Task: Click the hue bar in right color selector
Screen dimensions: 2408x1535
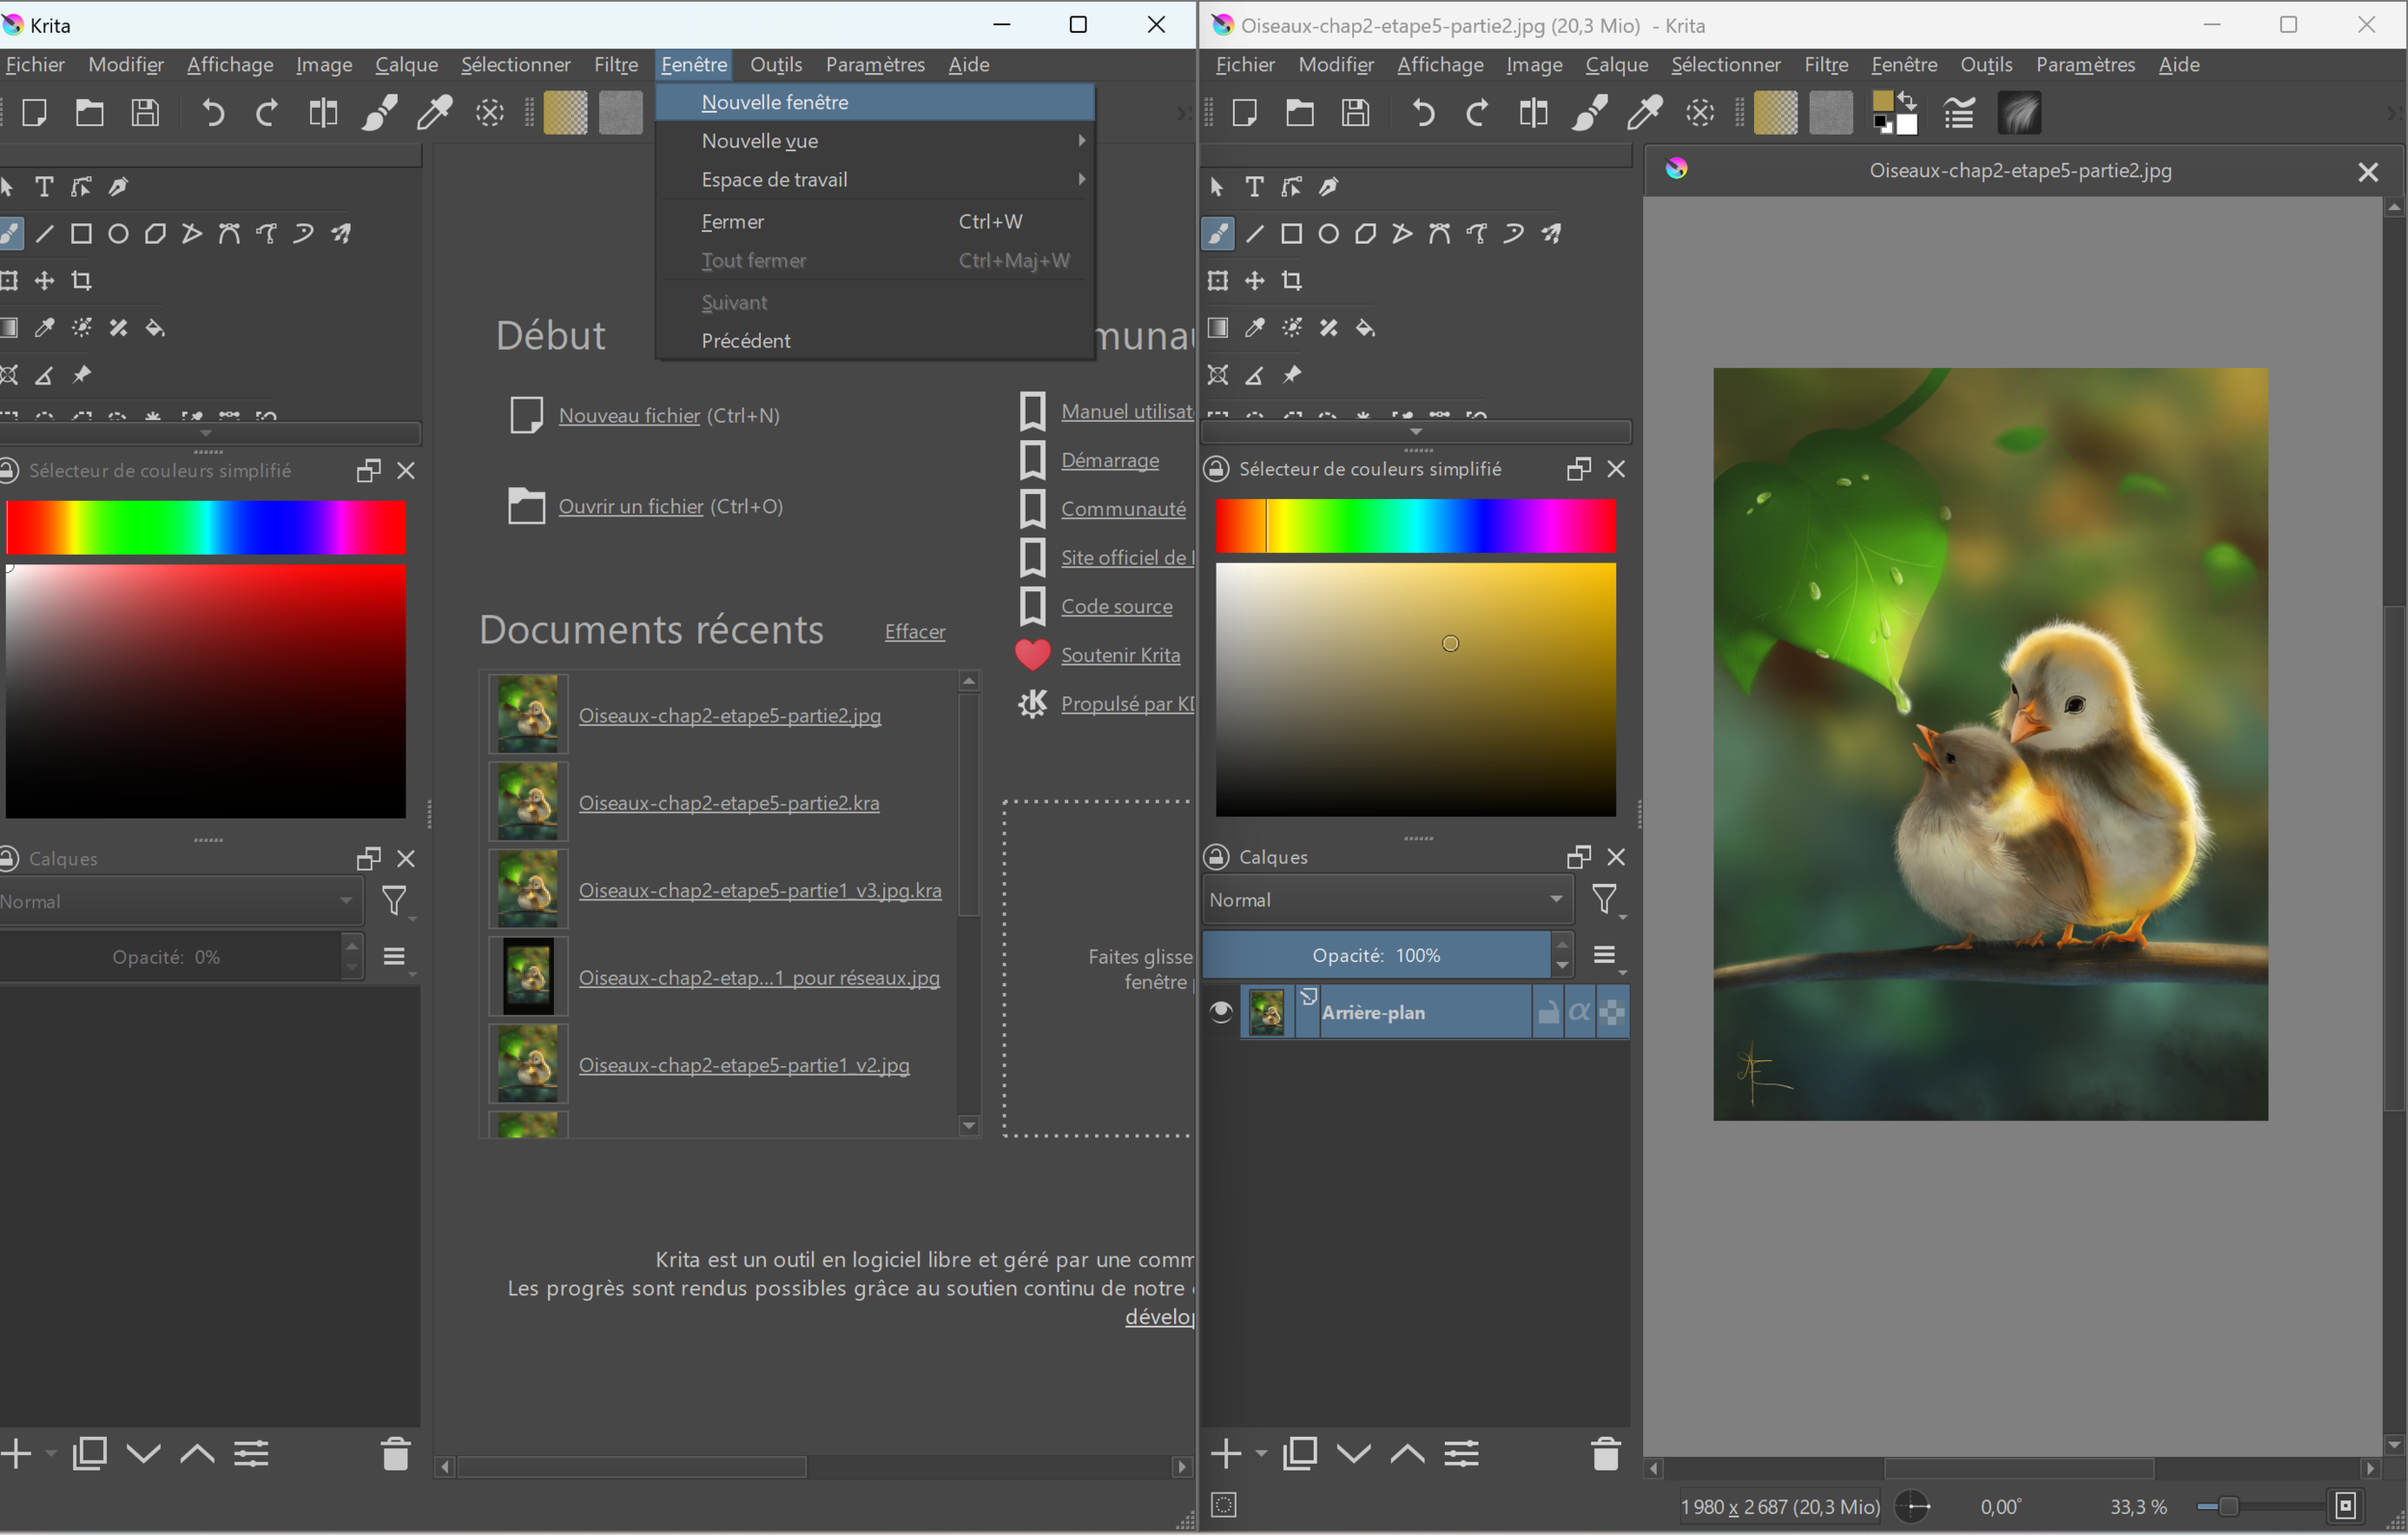Action: tap(1415, 526)
